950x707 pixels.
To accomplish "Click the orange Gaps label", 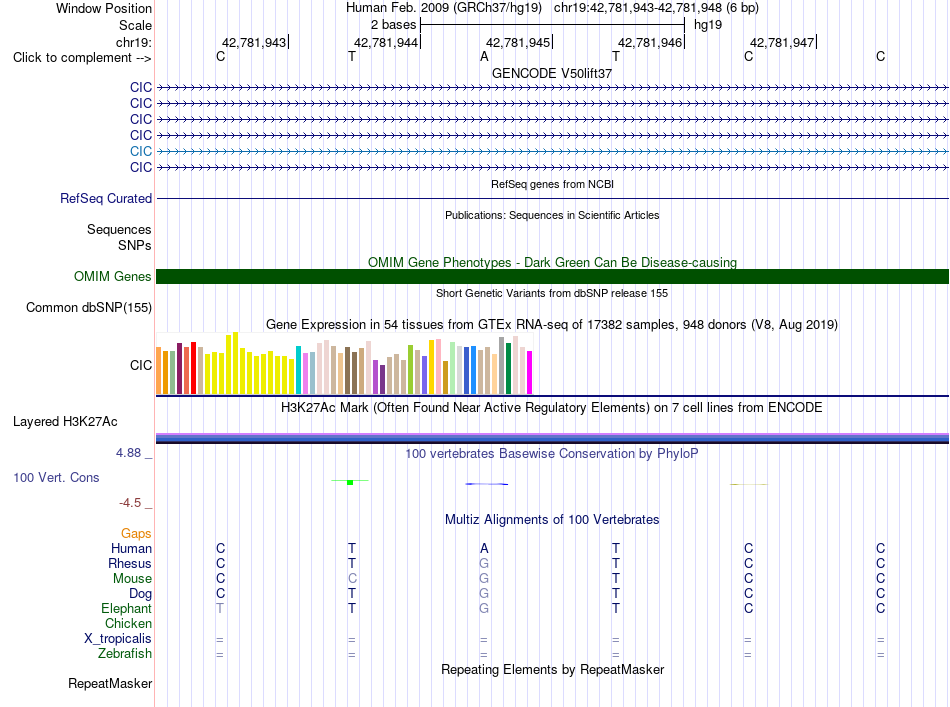I will [x=136, y=533].
